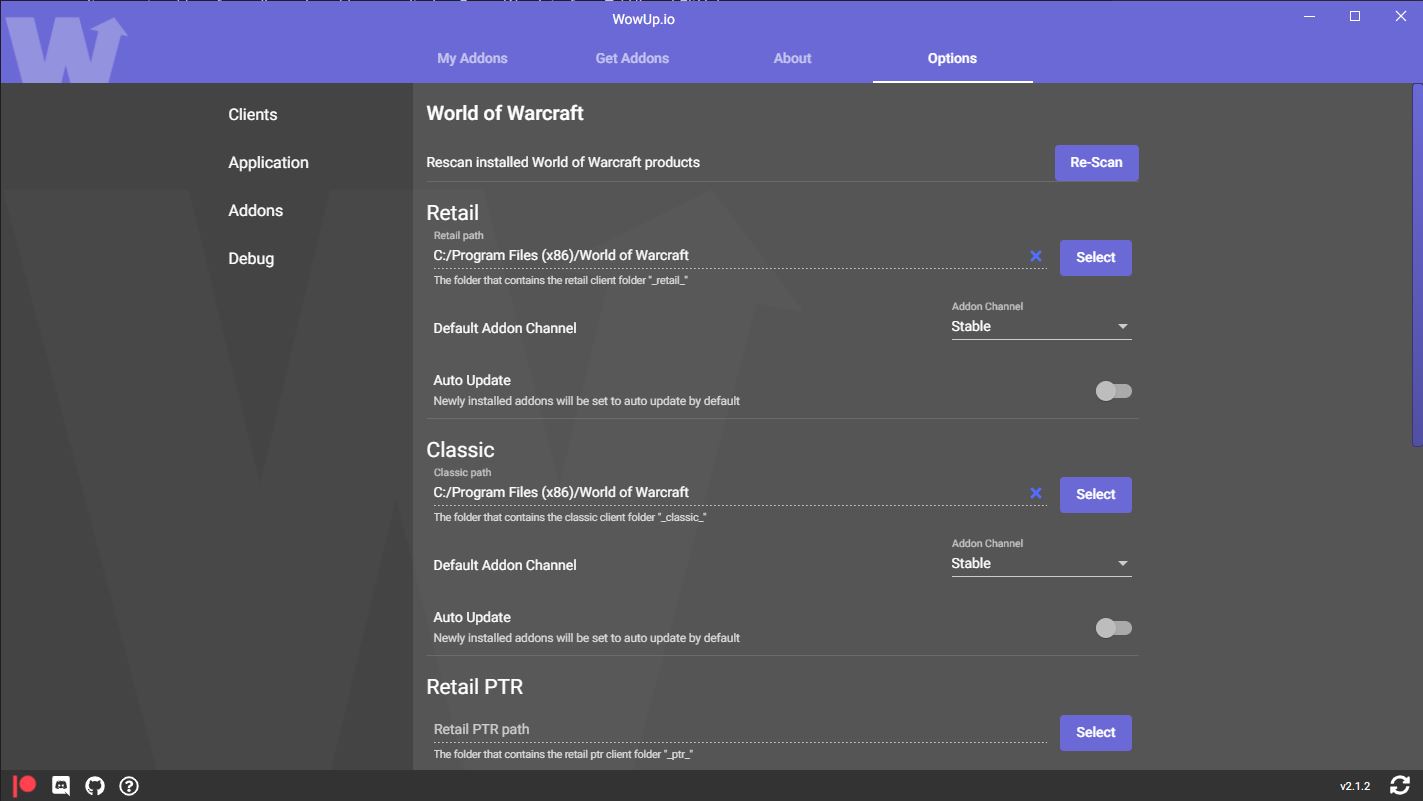Viewport: 1423px width, 801px height.
Task: Click the help question mark icon
Action: pyautogui.click(x=129, y=786)
